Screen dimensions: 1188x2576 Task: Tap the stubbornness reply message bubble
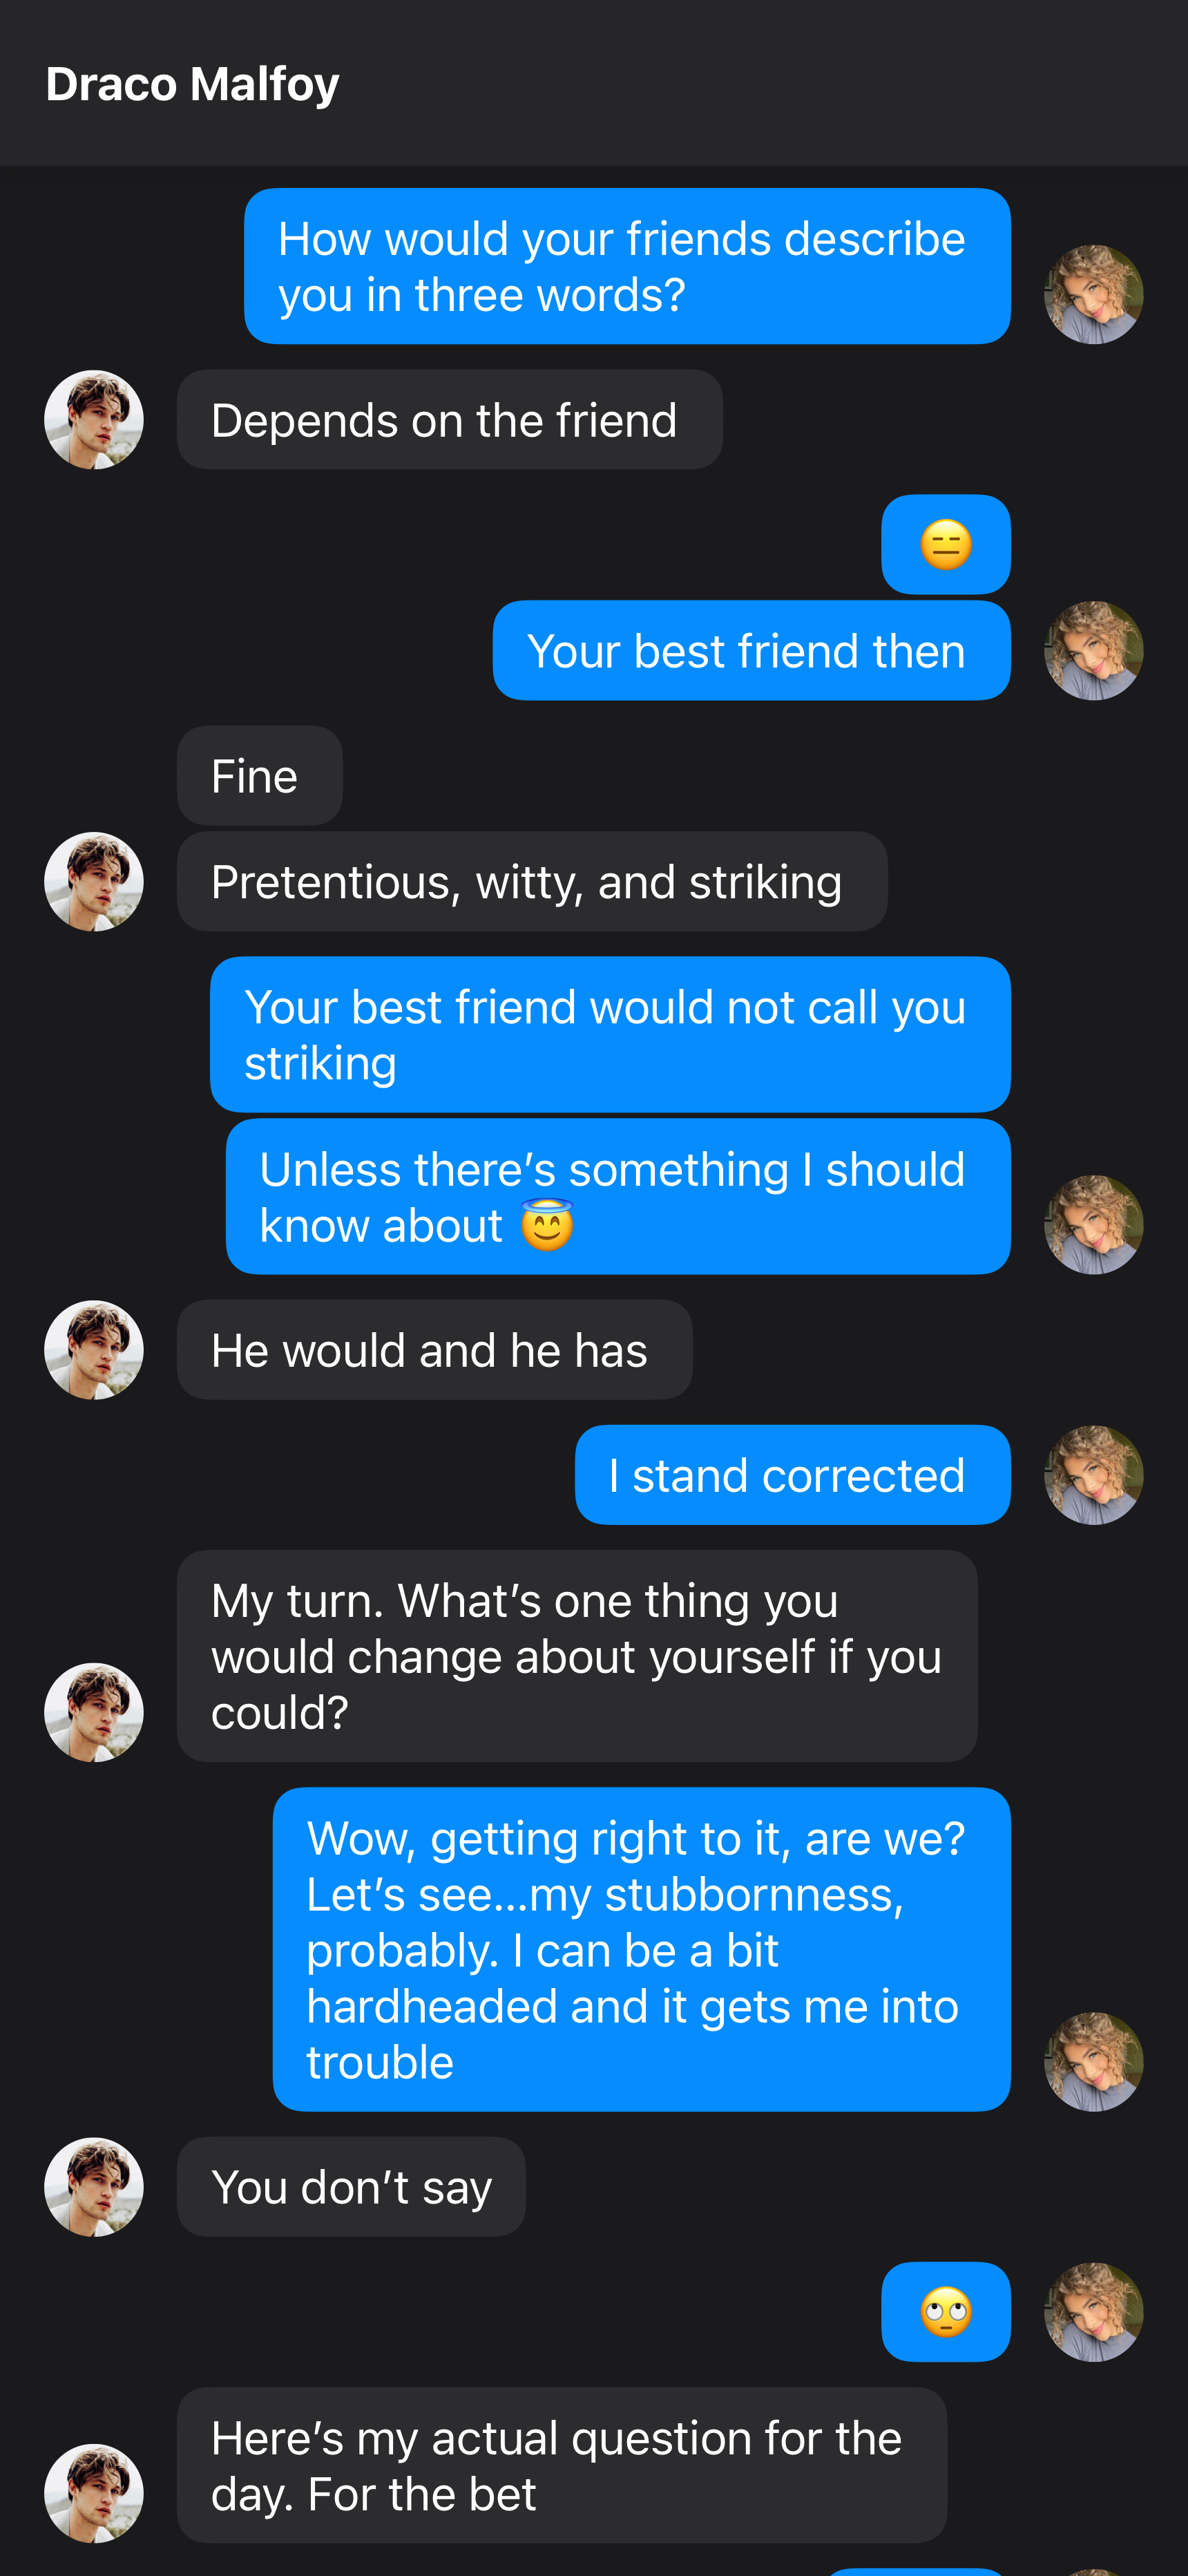pyautogui.click(x=641, y=1949)
